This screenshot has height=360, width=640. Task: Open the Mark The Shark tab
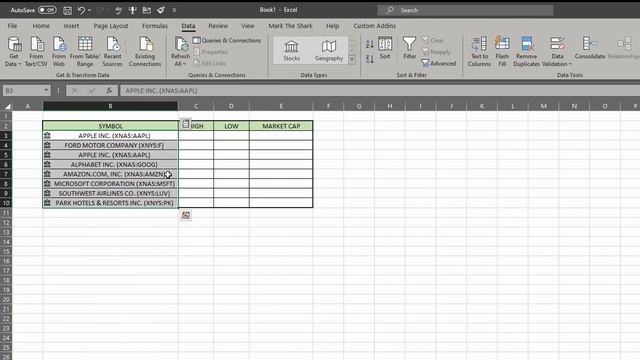click(290, 26)
